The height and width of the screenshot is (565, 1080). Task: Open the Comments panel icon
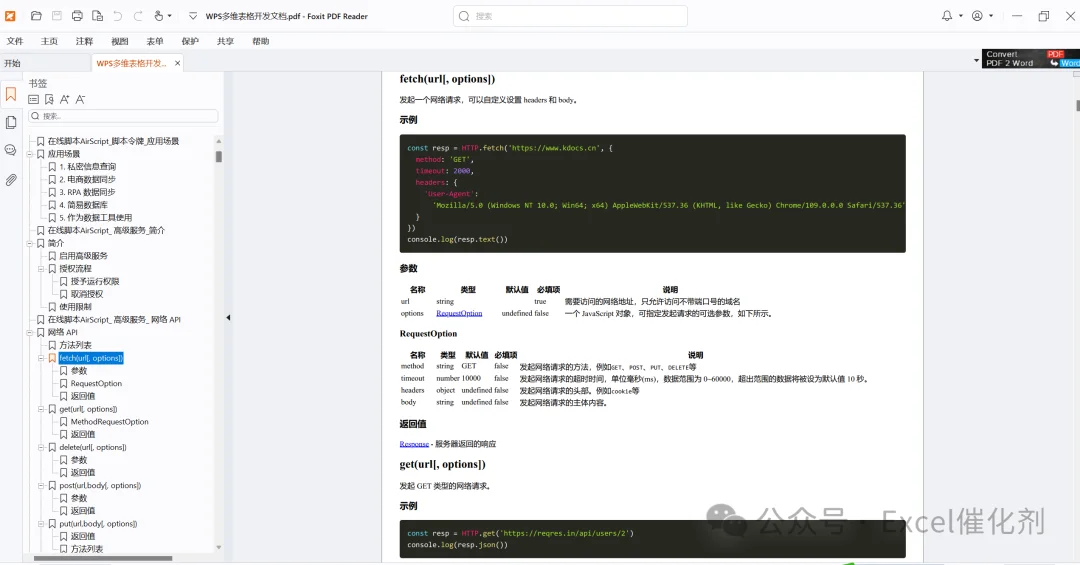[x=10, y=150]
